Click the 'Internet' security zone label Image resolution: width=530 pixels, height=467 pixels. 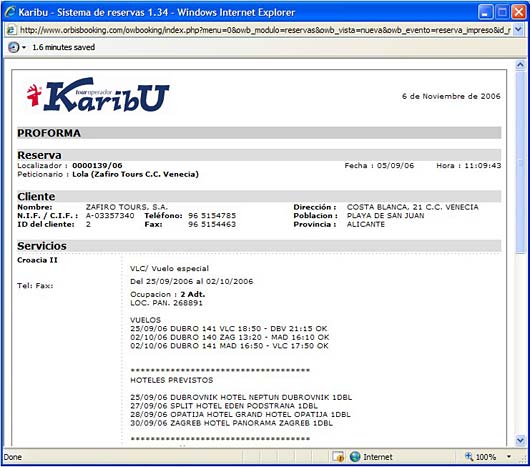pos(378,457)
